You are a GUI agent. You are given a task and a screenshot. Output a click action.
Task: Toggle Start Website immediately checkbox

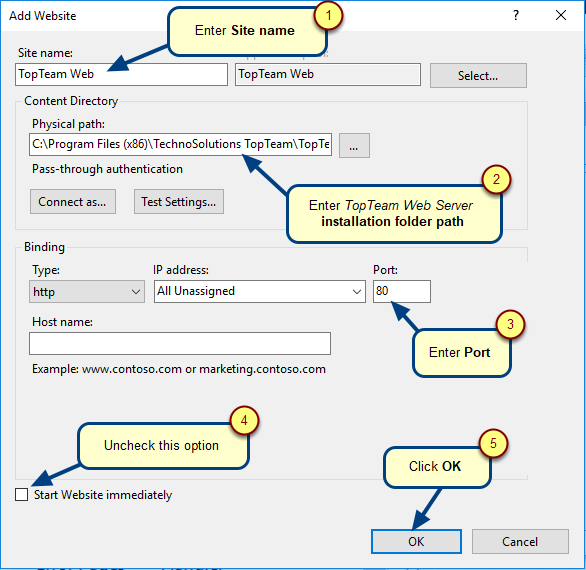pos(22,494)
